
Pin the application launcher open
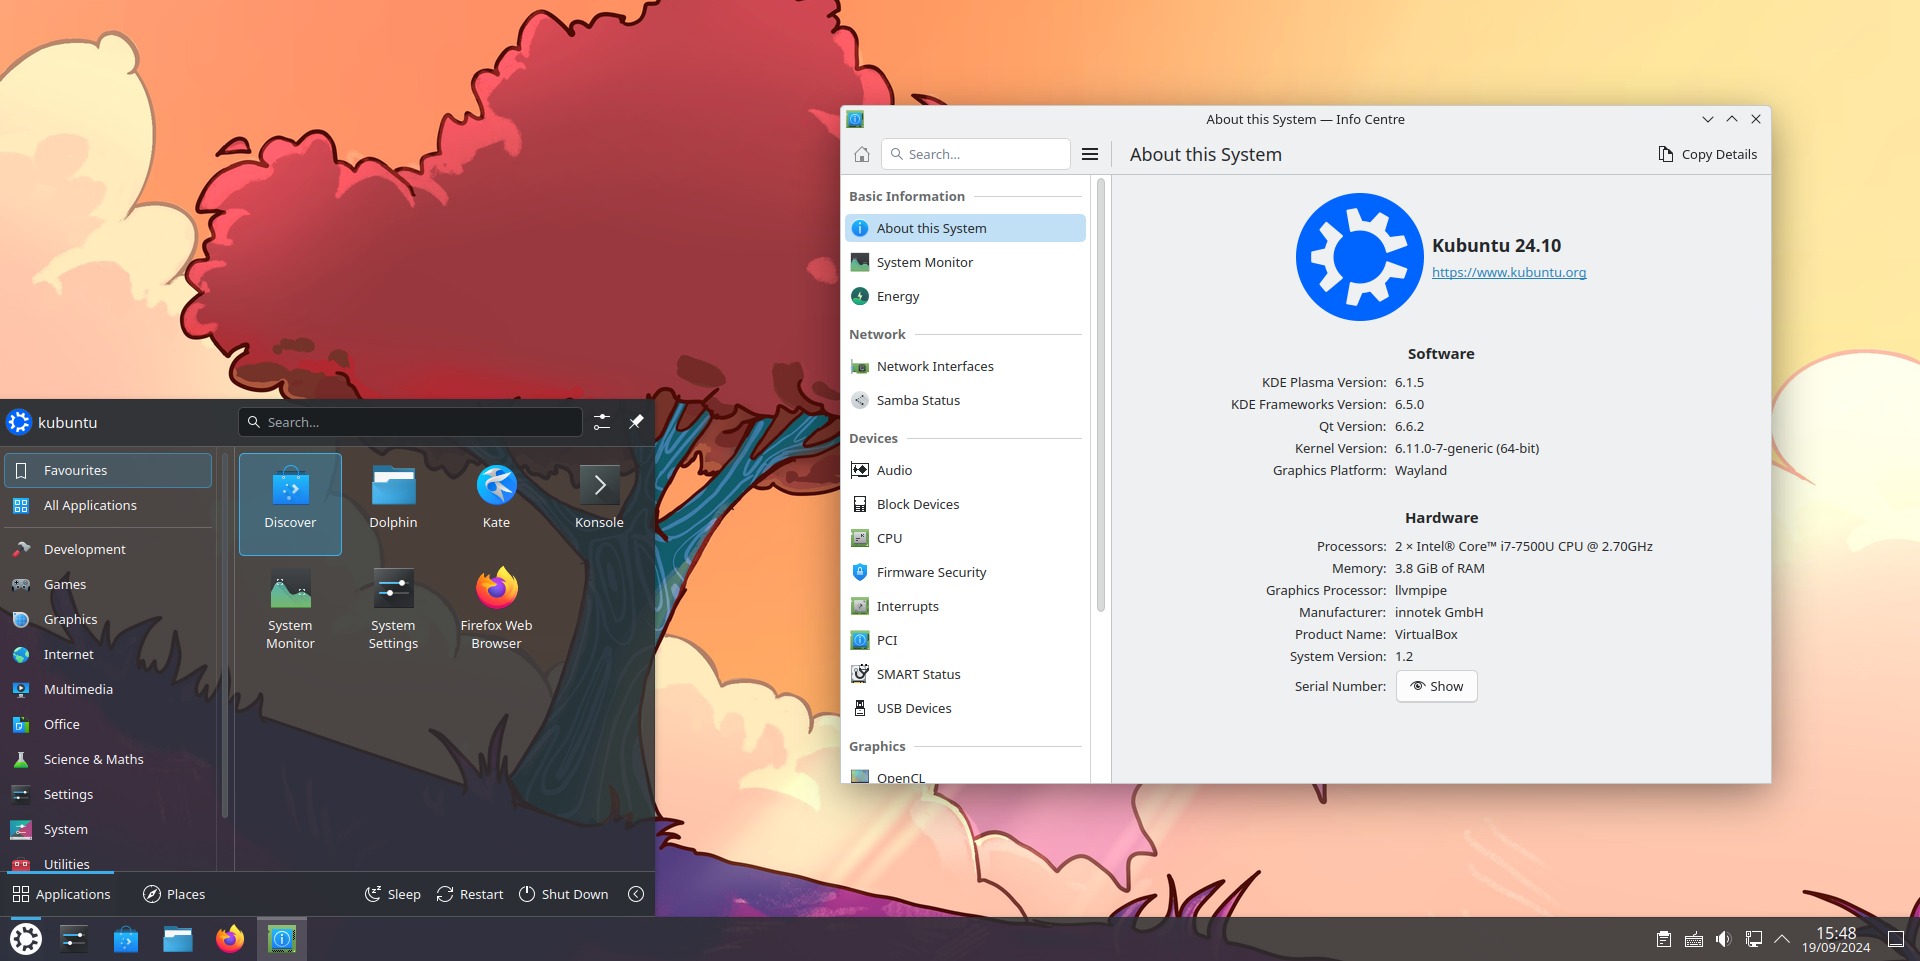click(x=636, y=422)
